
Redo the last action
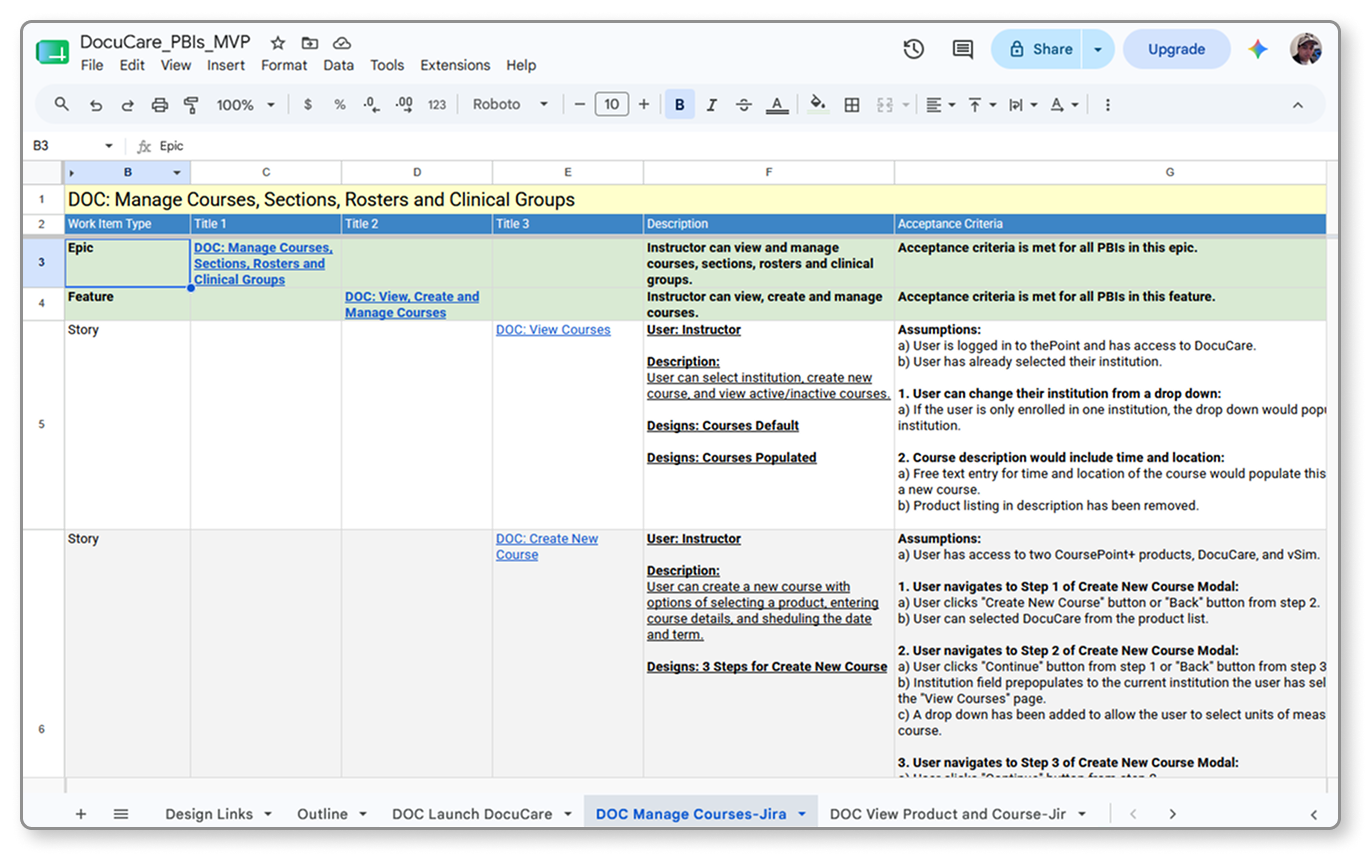pos(128,105)
